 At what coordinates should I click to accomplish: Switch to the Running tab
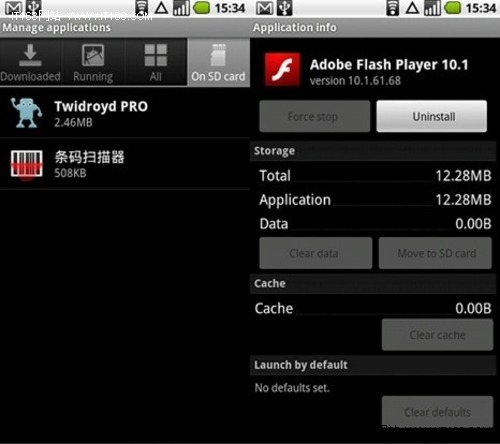tap(93, 62)
